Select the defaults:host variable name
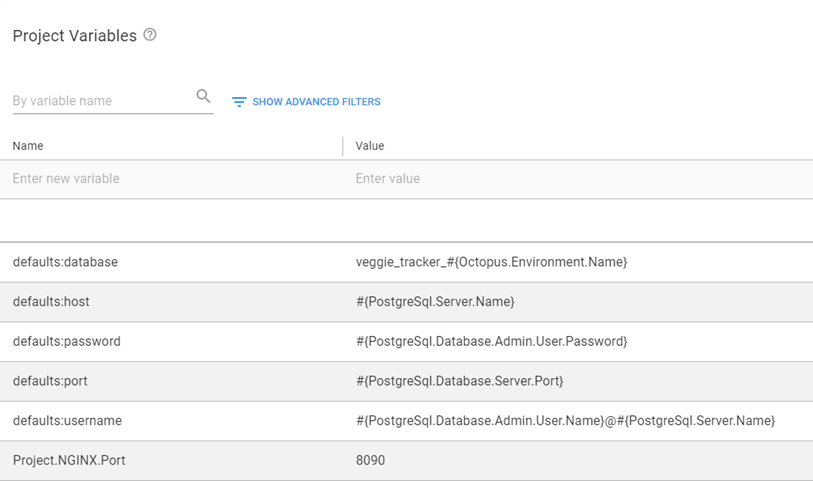Screen dimensions: 813x481 pyautogui.click(x=52, y=302)
